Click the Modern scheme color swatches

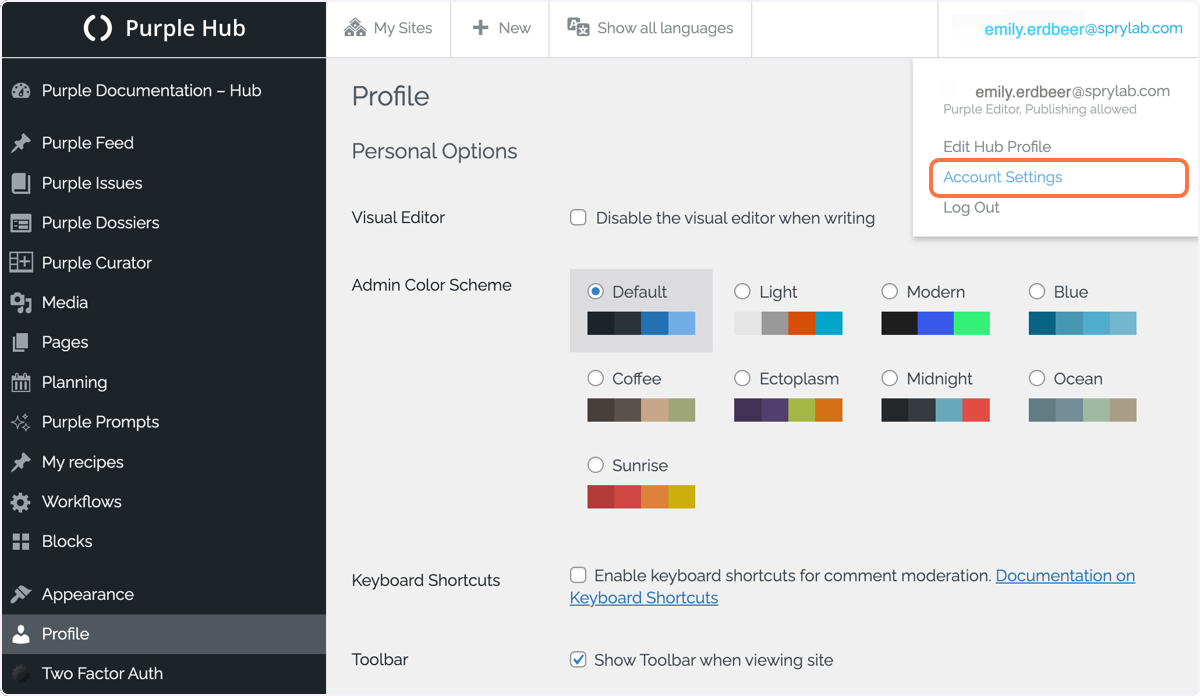[936, 323]
